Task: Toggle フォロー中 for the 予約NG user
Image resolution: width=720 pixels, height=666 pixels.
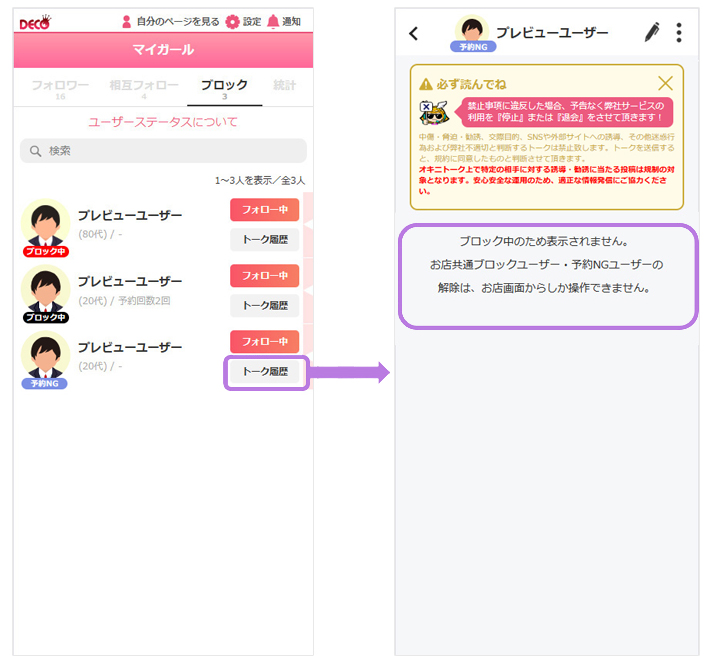Action: [x=264, y=341]
